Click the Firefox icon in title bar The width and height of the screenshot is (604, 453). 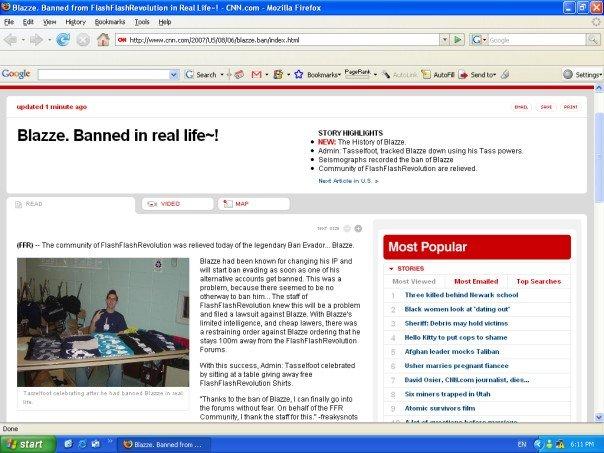tap(5, 7)
